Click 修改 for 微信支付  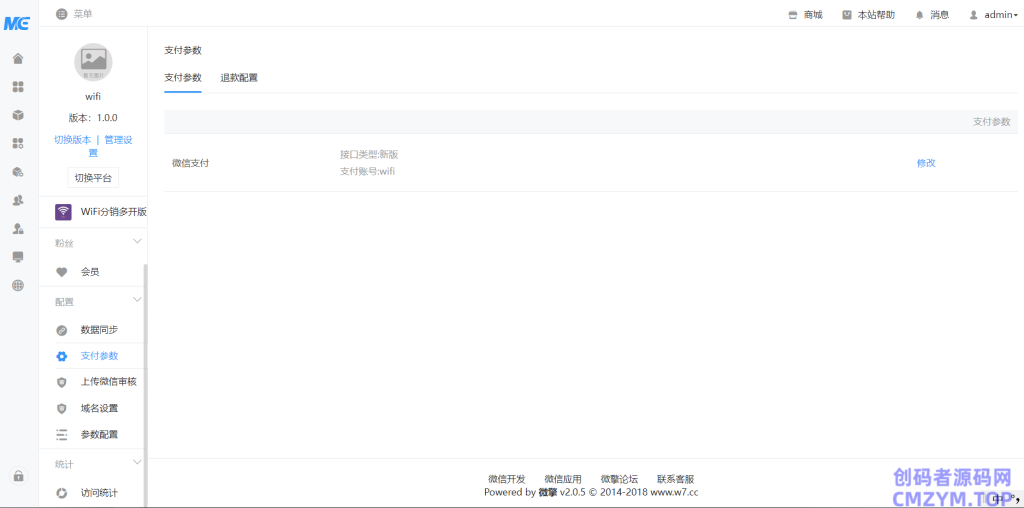926,163
